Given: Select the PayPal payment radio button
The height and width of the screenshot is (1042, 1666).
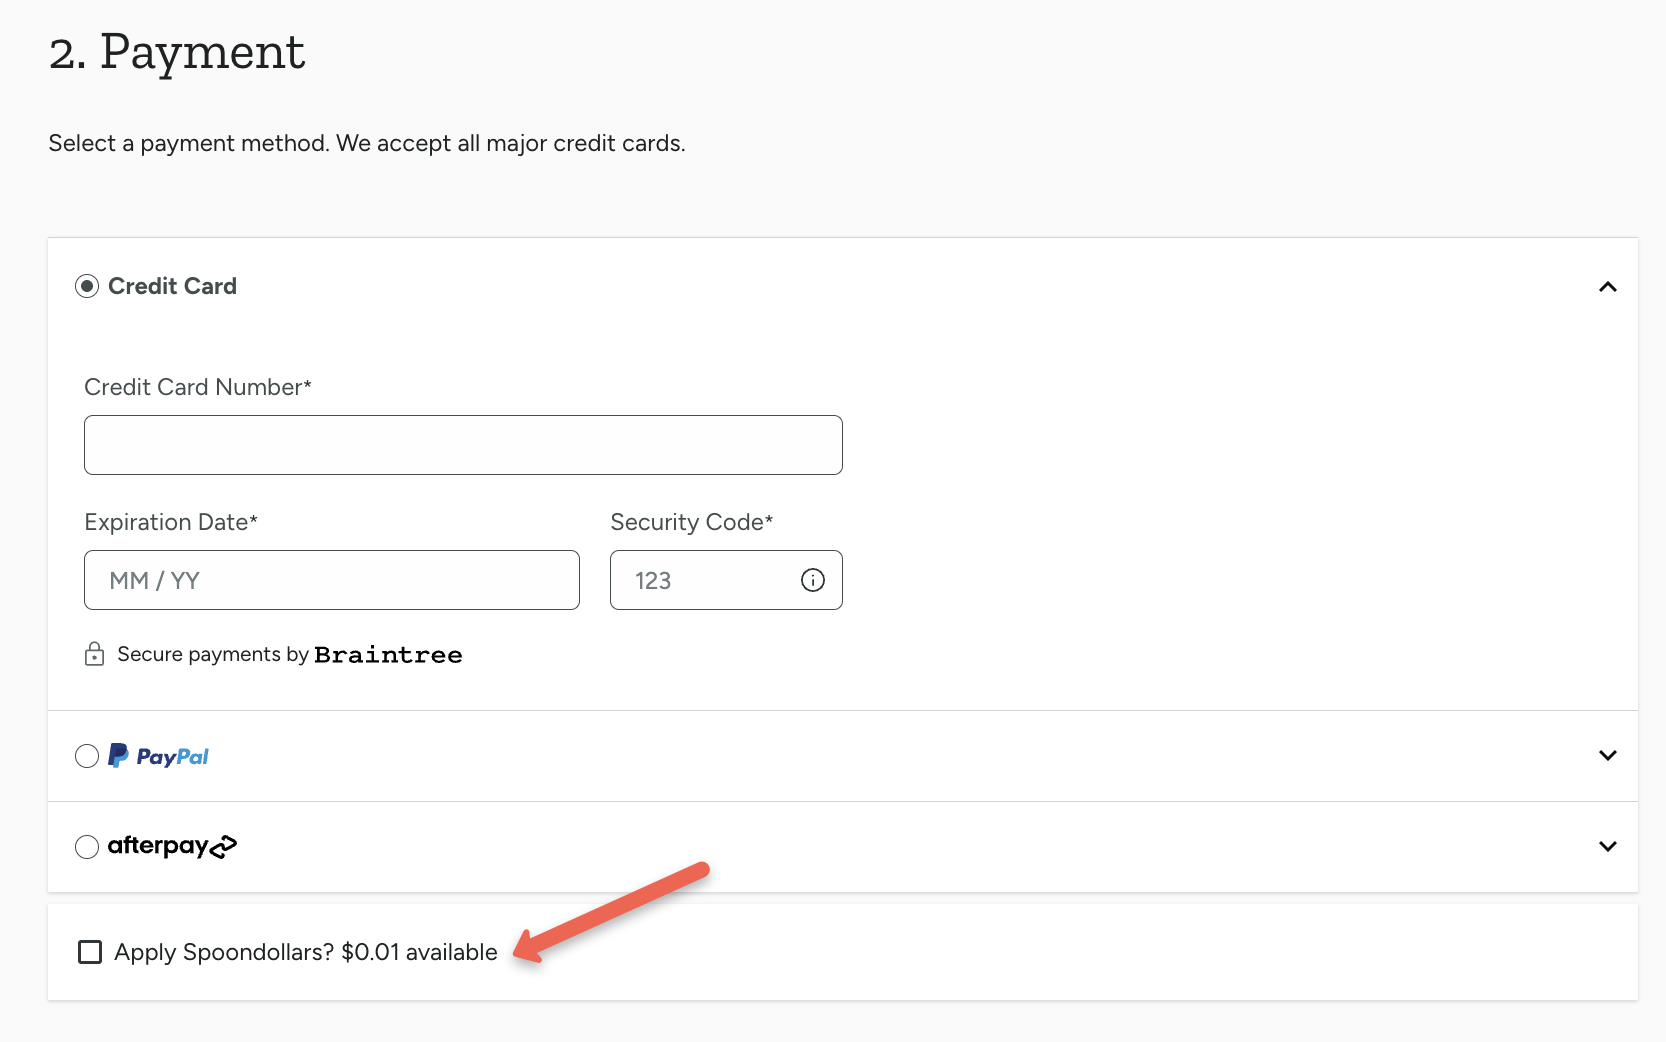Looking at the screenshot, I should pos(87,756).
